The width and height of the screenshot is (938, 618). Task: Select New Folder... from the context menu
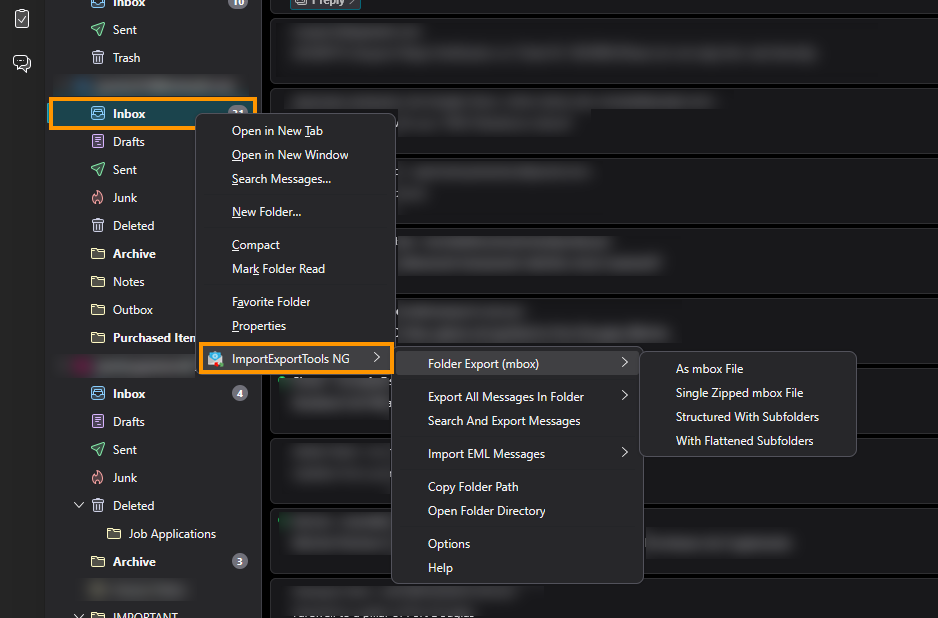(266, 212)
